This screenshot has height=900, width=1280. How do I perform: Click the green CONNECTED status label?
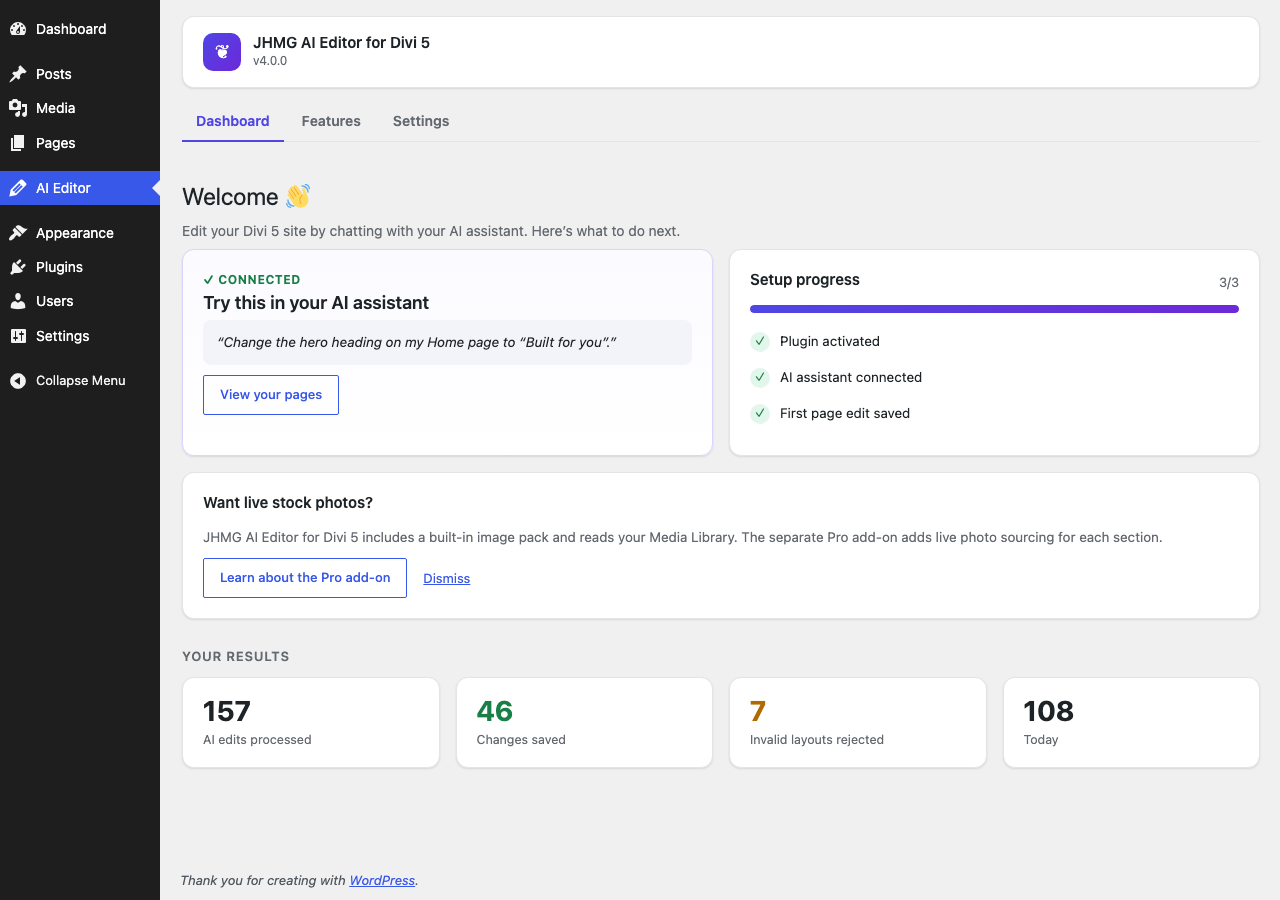(252, 280)
